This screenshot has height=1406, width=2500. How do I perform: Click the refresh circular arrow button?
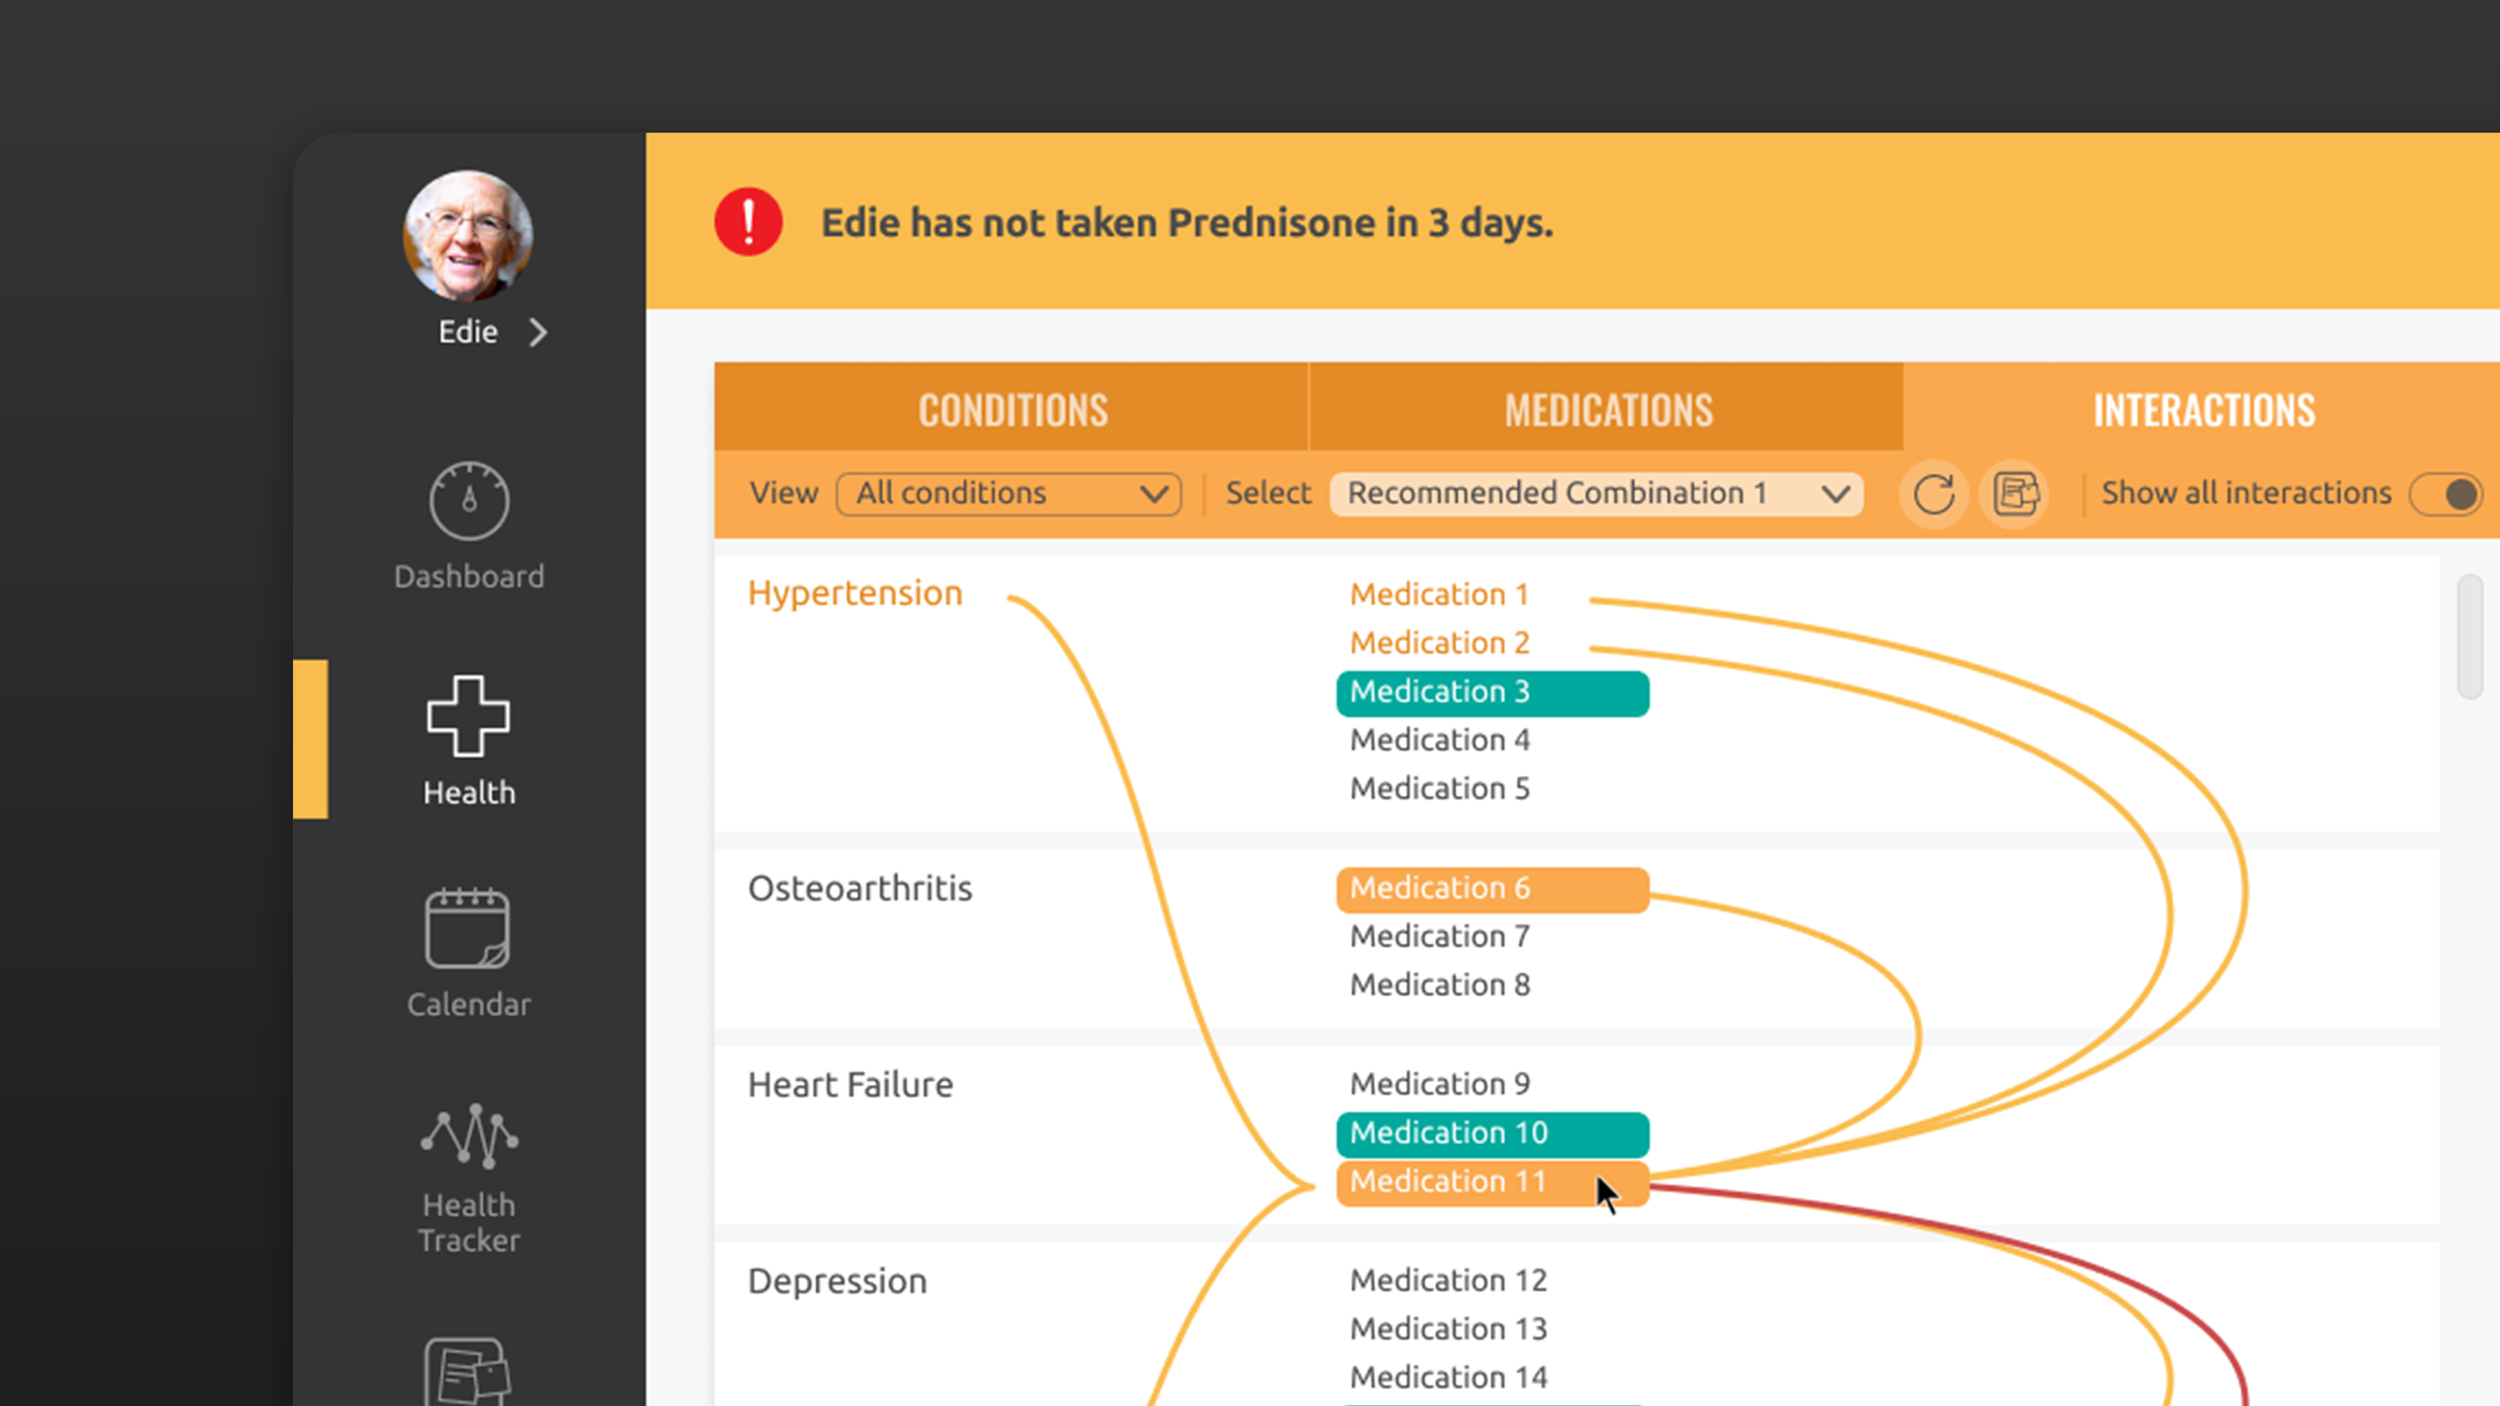[x=1934, y=494]
